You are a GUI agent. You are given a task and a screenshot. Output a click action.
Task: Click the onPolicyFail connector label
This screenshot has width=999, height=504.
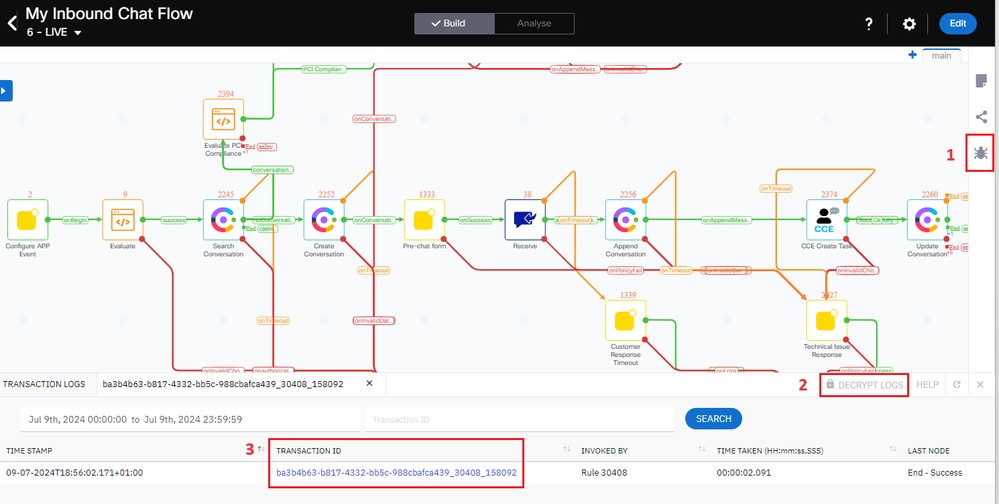click(626, 270)
